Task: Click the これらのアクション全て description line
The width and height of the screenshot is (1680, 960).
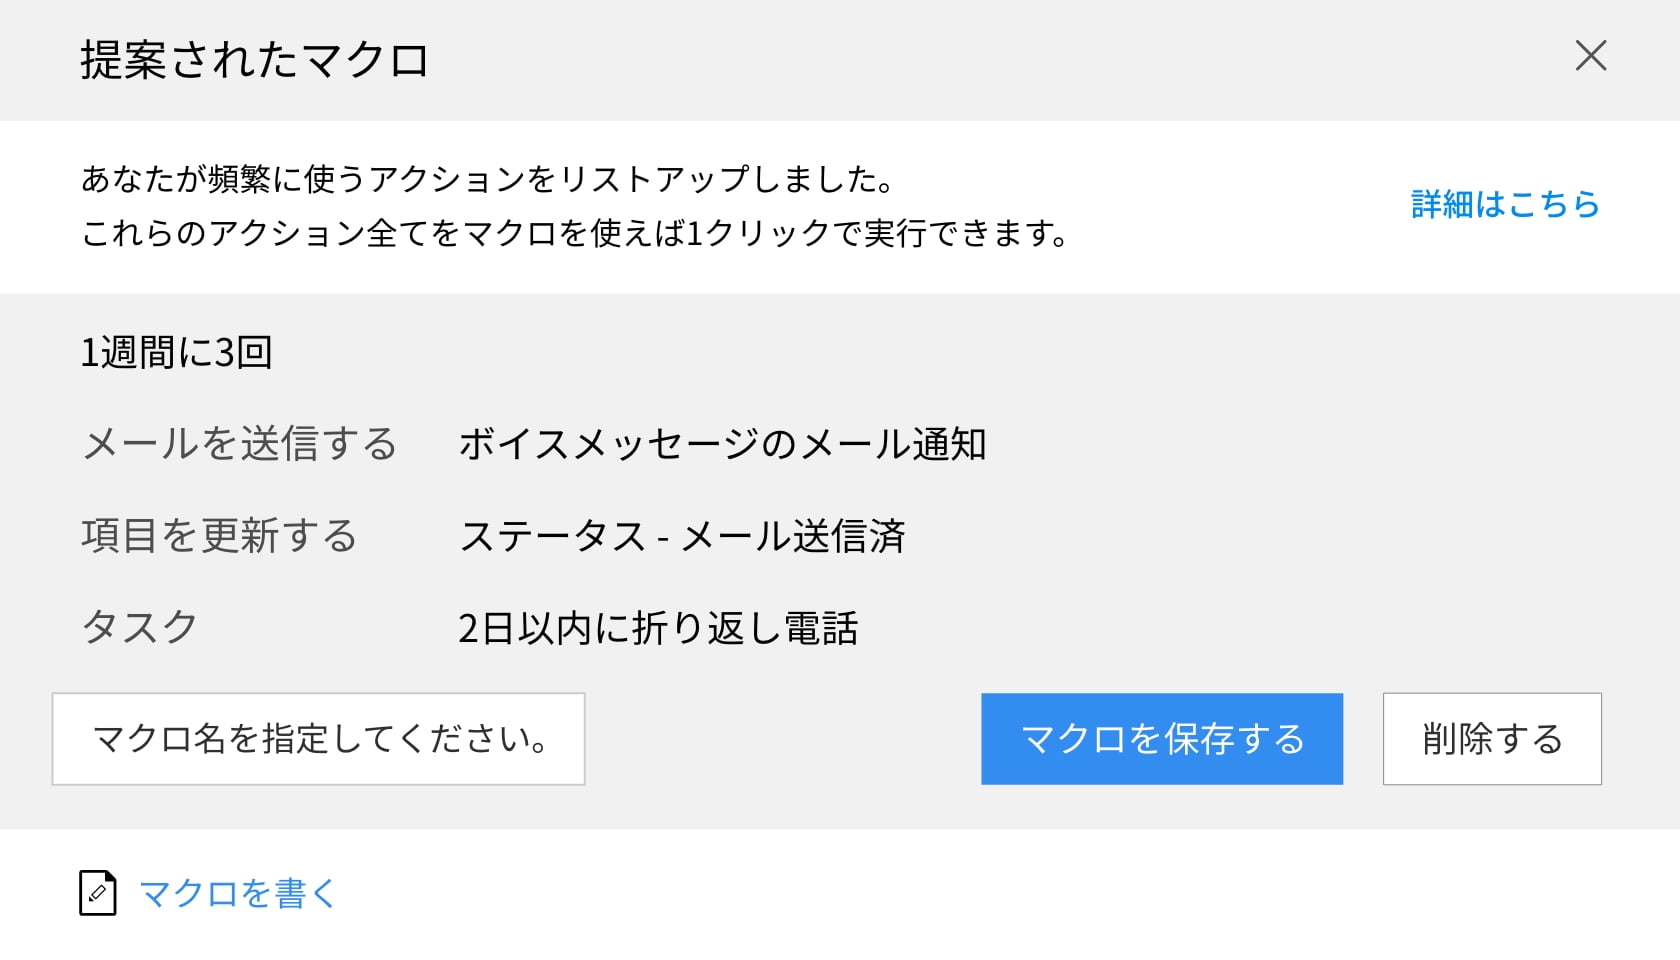Action: pos(575,233)
